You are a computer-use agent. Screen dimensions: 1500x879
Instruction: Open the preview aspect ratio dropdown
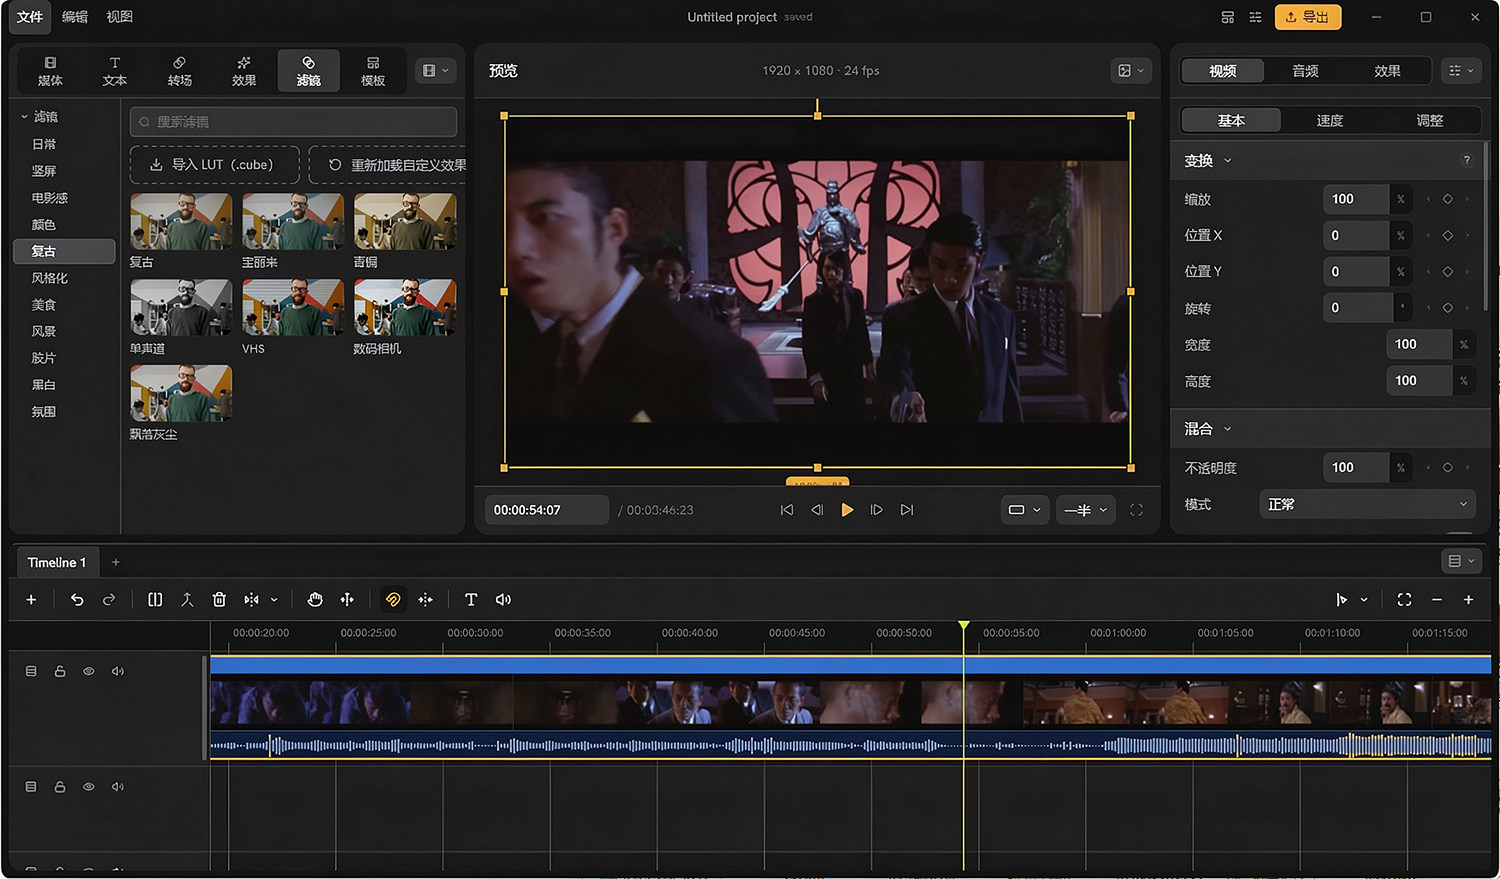coord(1025,510)
